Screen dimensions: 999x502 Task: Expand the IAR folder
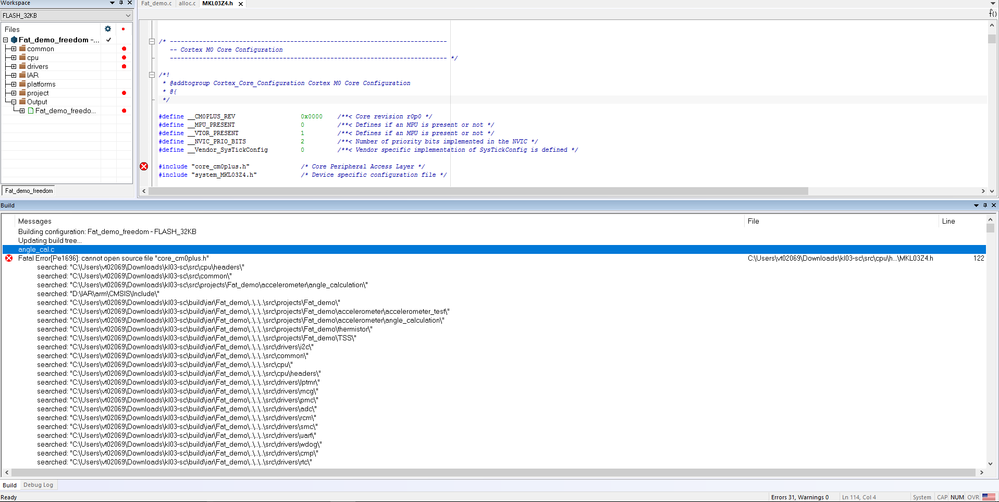click(13, 75)
